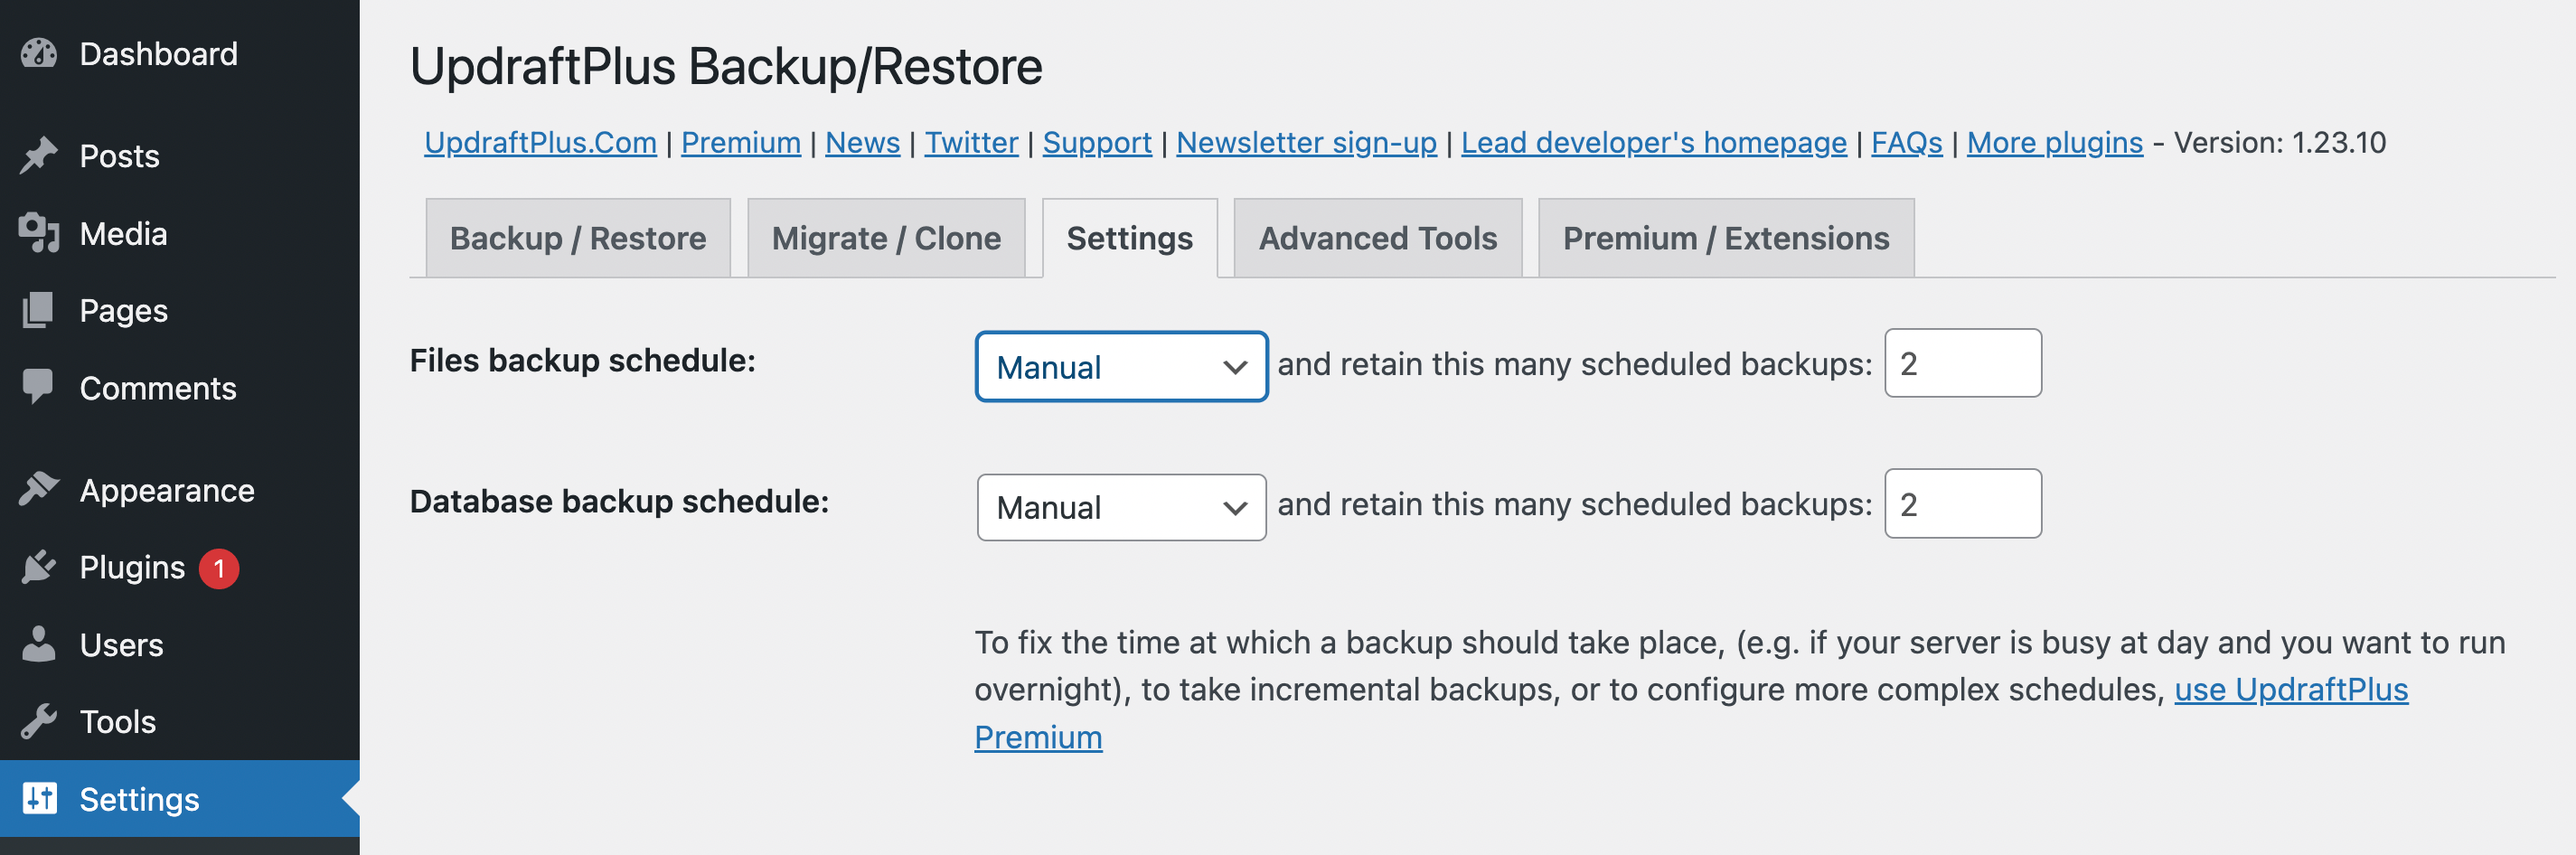Click the FAQs link
Viewport: 2576px width, 855px height.
tap(1904, 142)
